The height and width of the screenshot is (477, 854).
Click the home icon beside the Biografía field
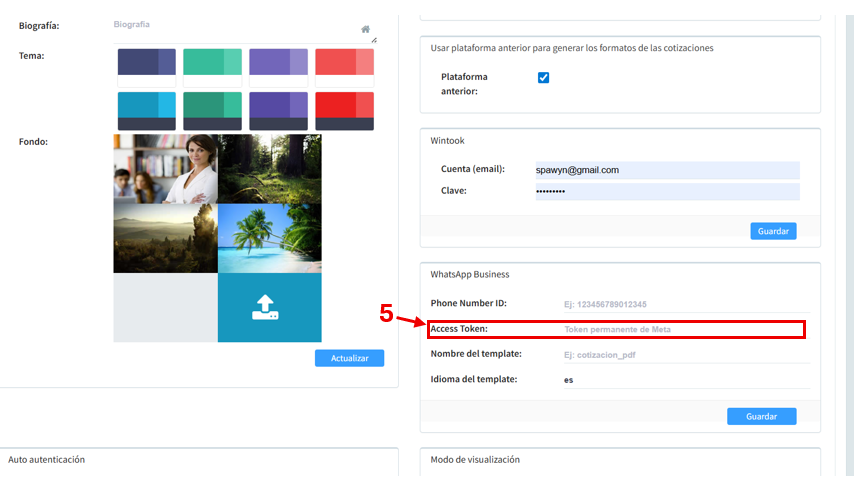pyautogui.click(x=366, y=29)
